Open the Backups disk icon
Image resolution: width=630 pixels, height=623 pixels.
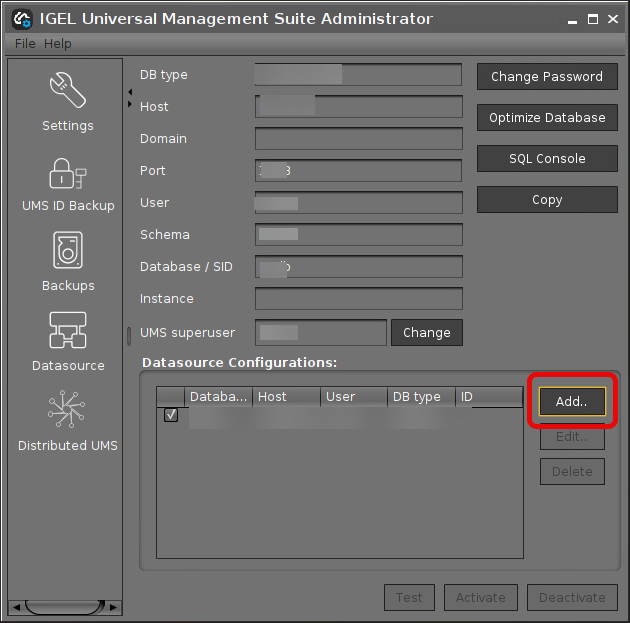point(67,251)
